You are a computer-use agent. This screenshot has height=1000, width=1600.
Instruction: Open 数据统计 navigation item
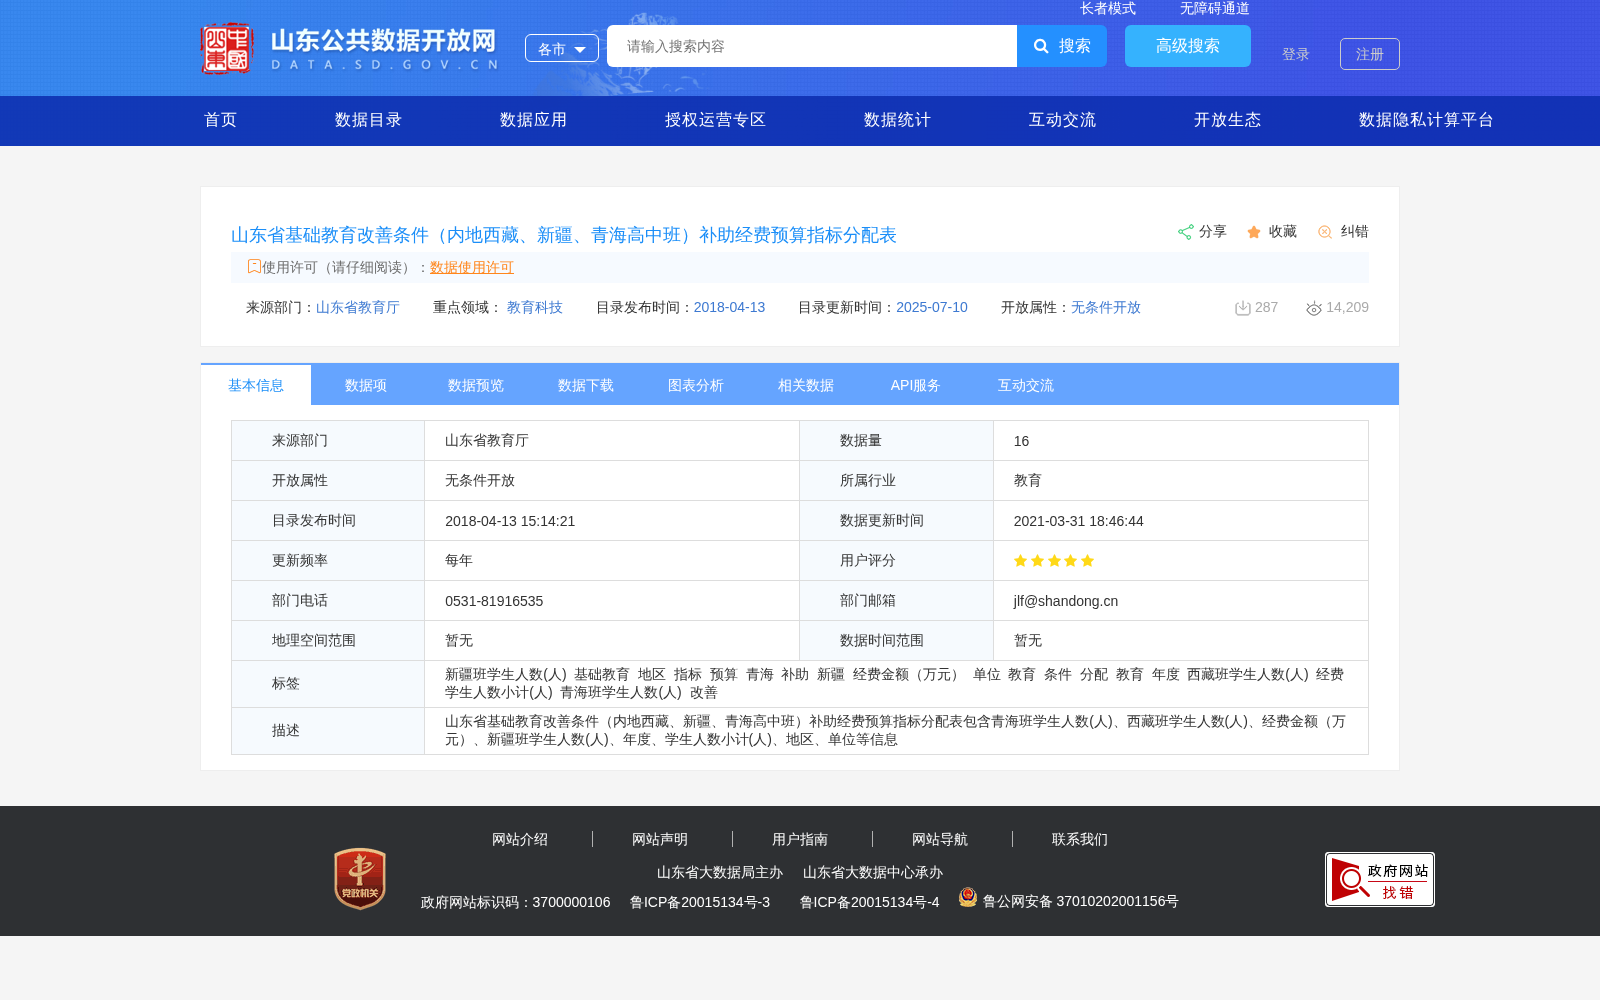coord(898,120)
